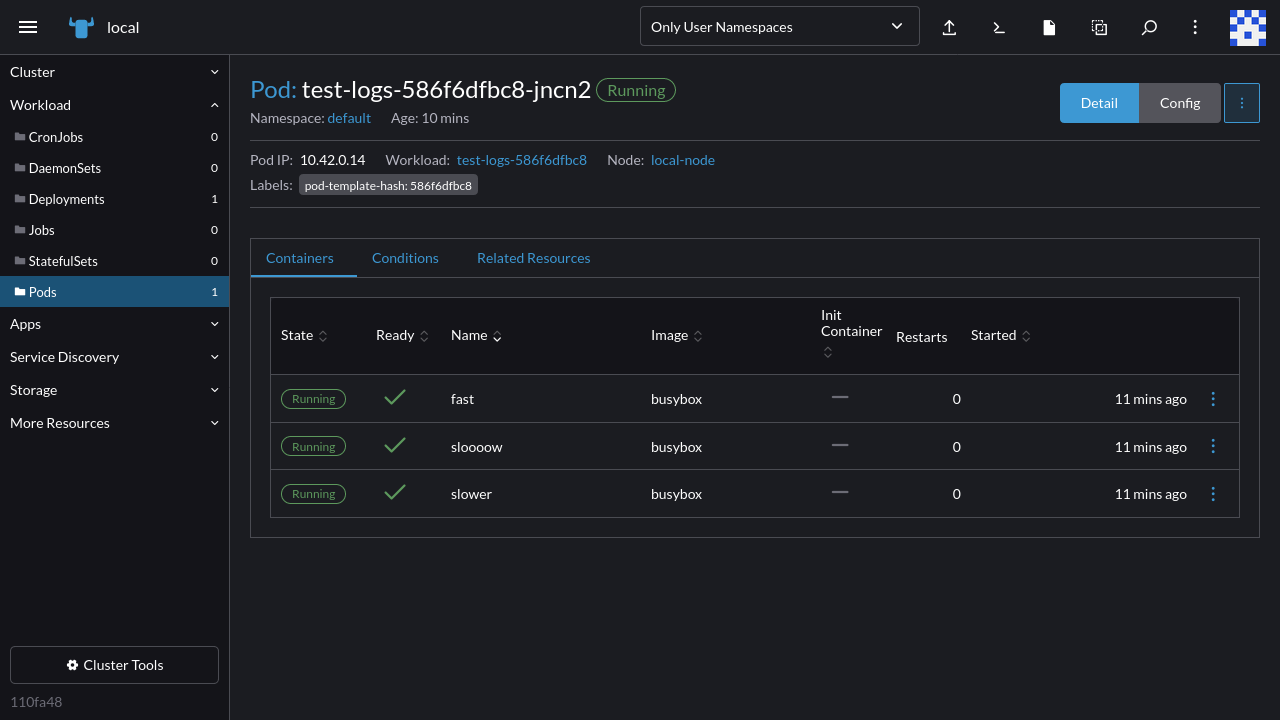Open the actions menu for the slower container
This screenshot has height=720, width=1280.
pos(1213,493)
